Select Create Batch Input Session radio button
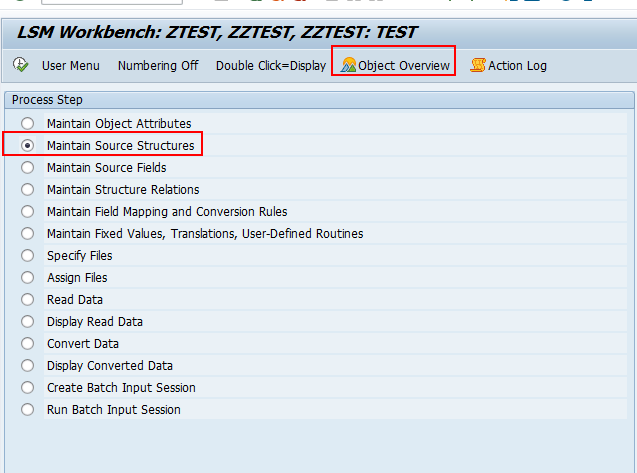 click(x=28, y=387)
